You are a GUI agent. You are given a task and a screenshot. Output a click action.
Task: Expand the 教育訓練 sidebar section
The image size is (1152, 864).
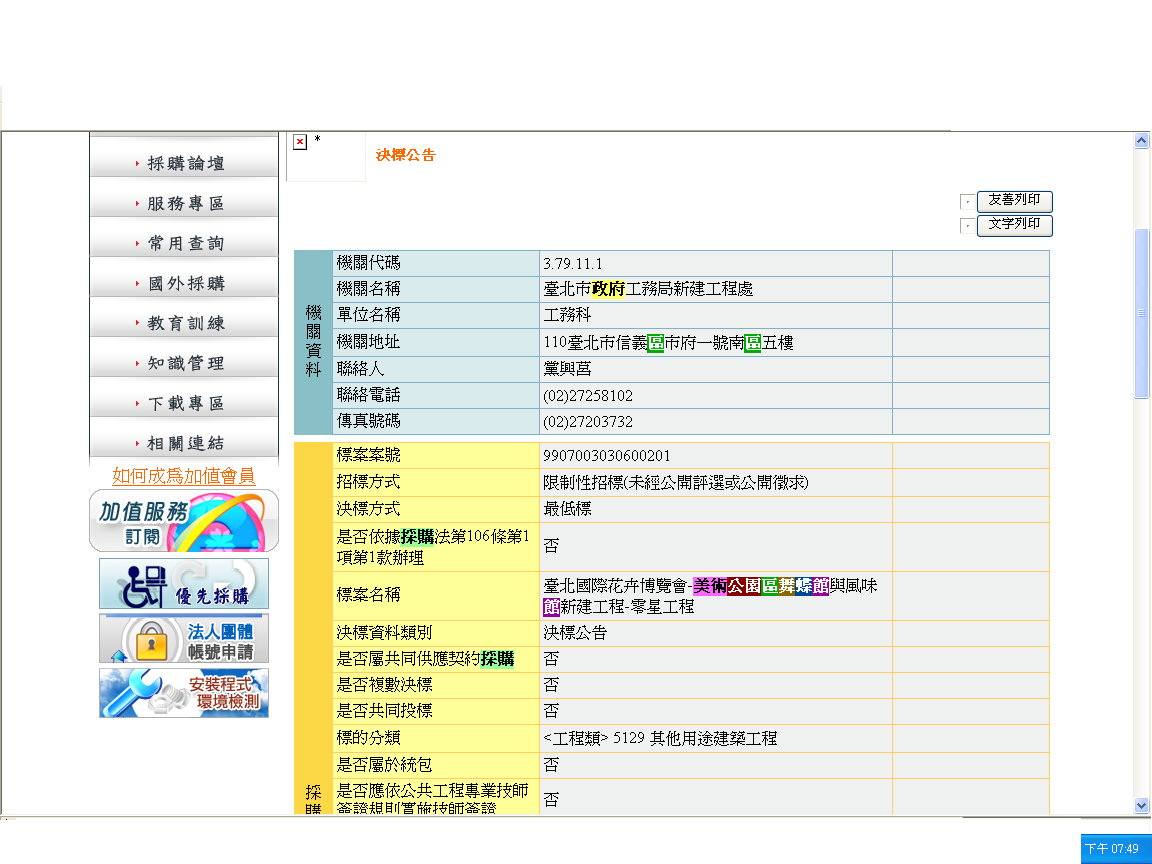click(x=184, y=323)
